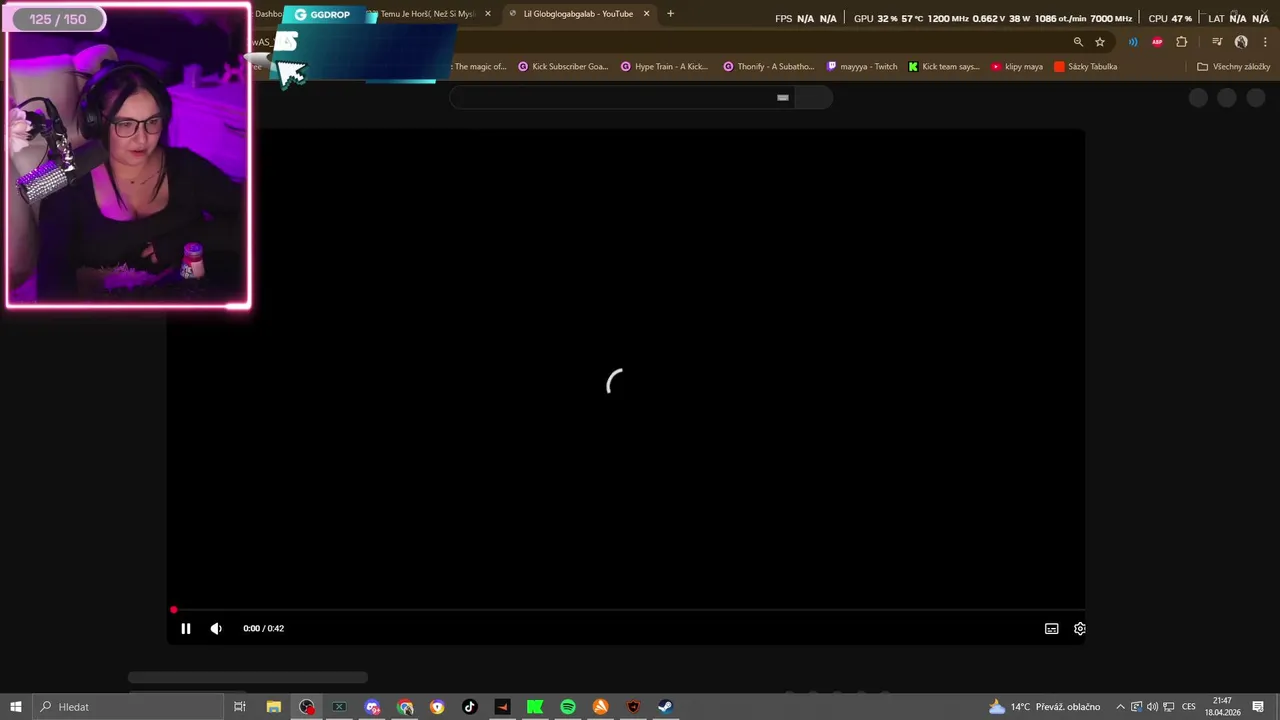Open Kick app from taskbar
The width and height of the screenshot is (1280, 720).
(x=535, y=706)
